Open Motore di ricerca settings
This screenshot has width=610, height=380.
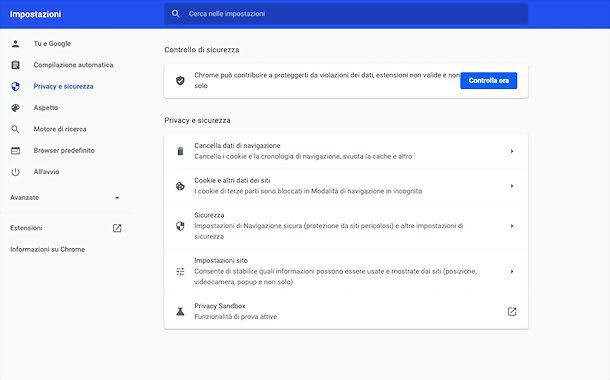pyautogui.click(x=60, y=129)
